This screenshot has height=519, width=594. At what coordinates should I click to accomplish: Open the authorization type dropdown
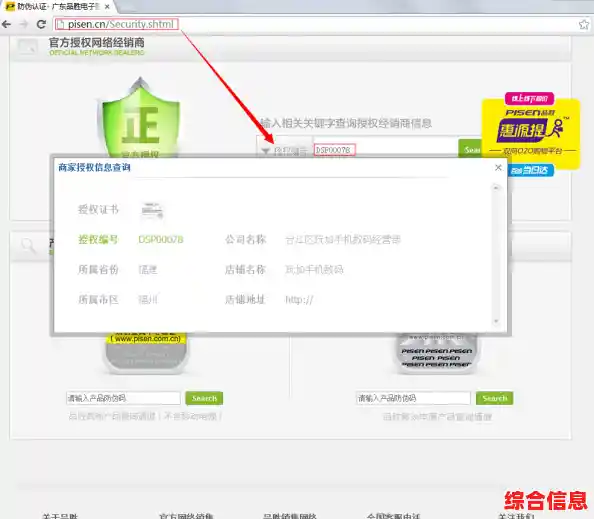coord(284,151)
